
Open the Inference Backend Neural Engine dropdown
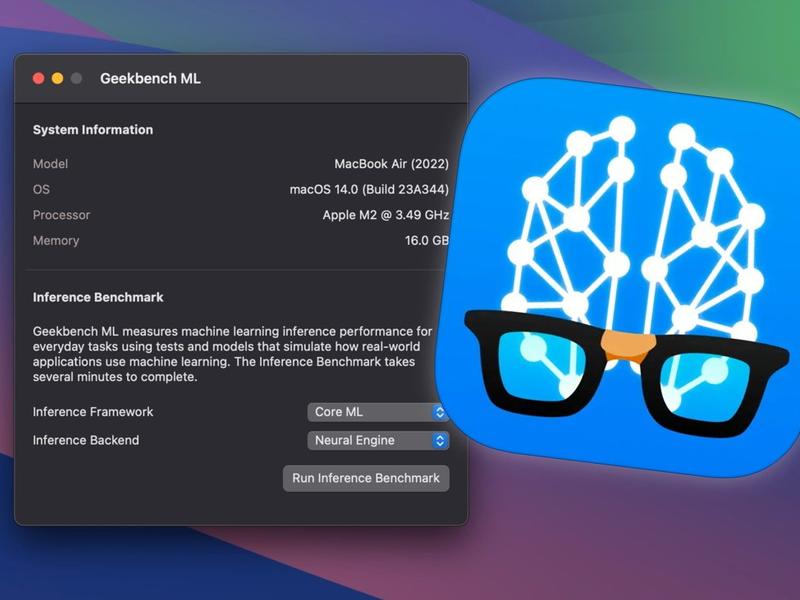click(378, 440)
